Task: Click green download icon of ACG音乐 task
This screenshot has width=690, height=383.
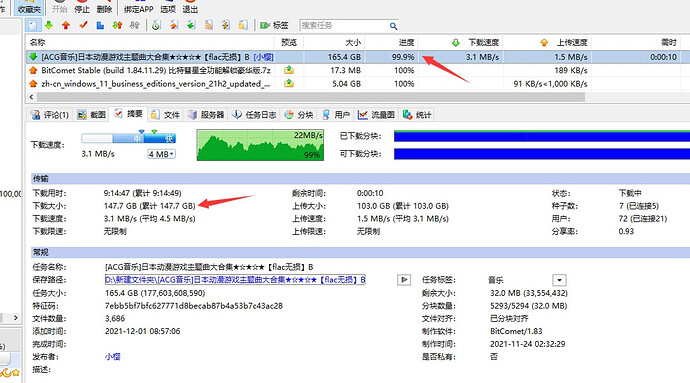Action: [x=33, y=57]
